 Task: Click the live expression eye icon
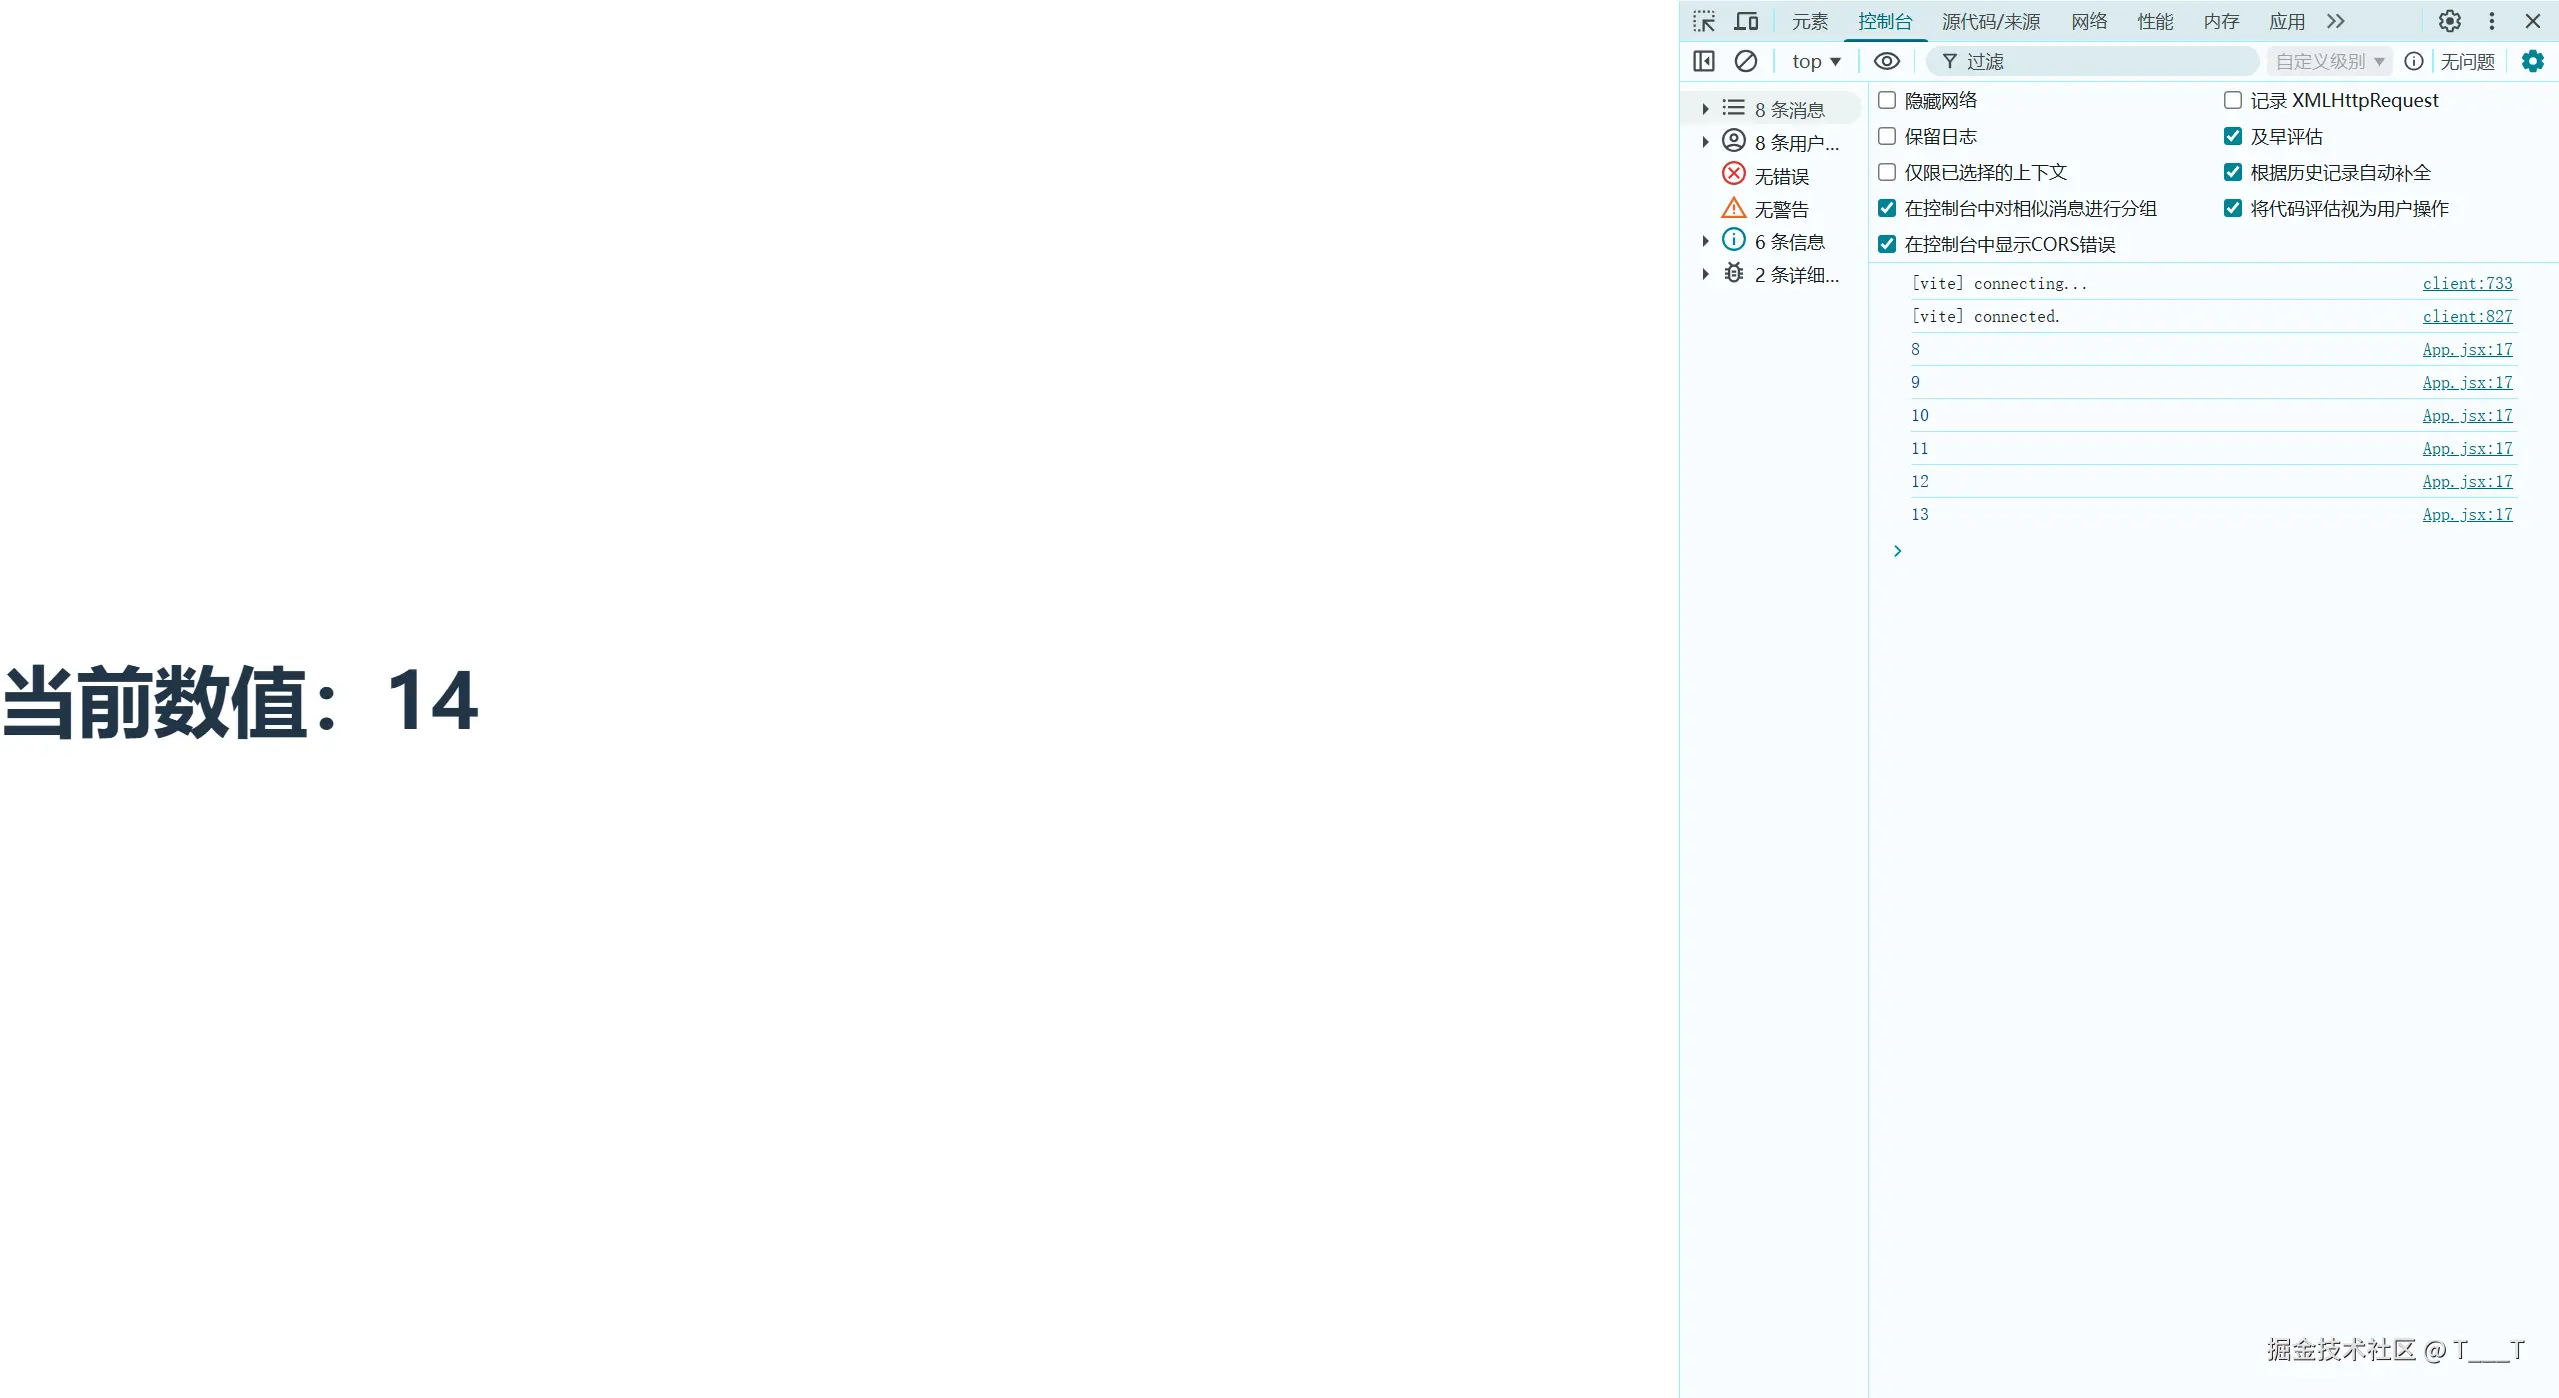(x=1886, y=61)
